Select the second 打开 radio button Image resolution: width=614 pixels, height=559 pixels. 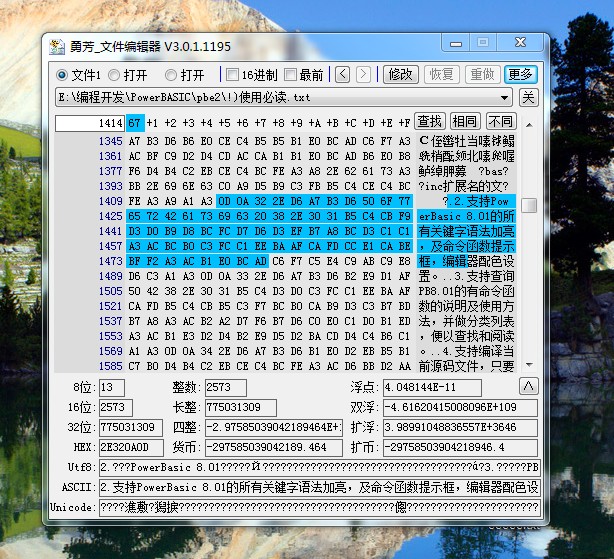[x=171, y=75]
